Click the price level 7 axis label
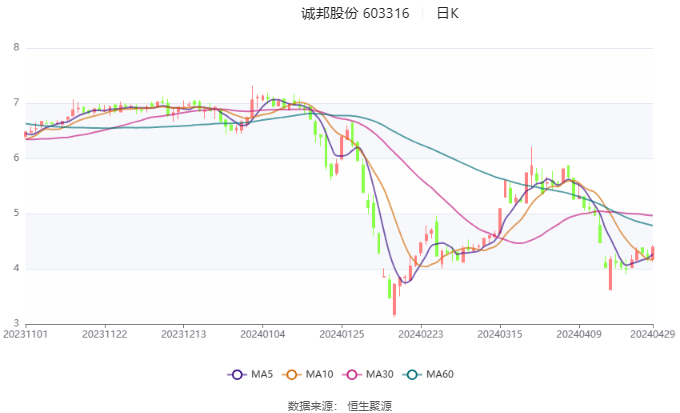The height and width of the screenshot is (413, 680). (16, 103)
